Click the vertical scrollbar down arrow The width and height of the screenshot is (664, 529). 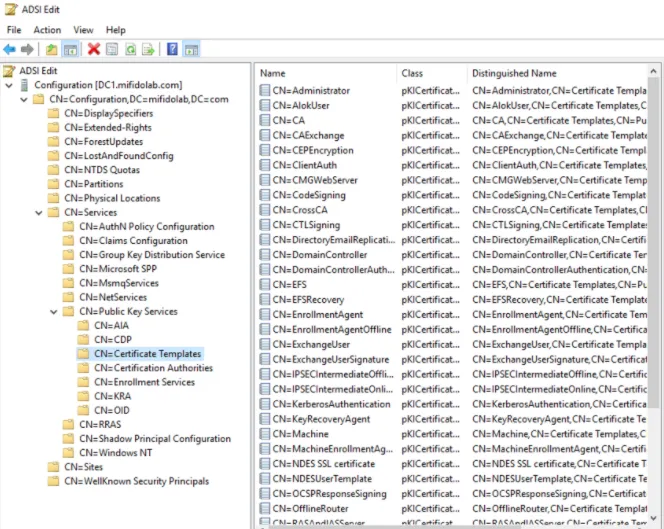[x=653, y=518]
